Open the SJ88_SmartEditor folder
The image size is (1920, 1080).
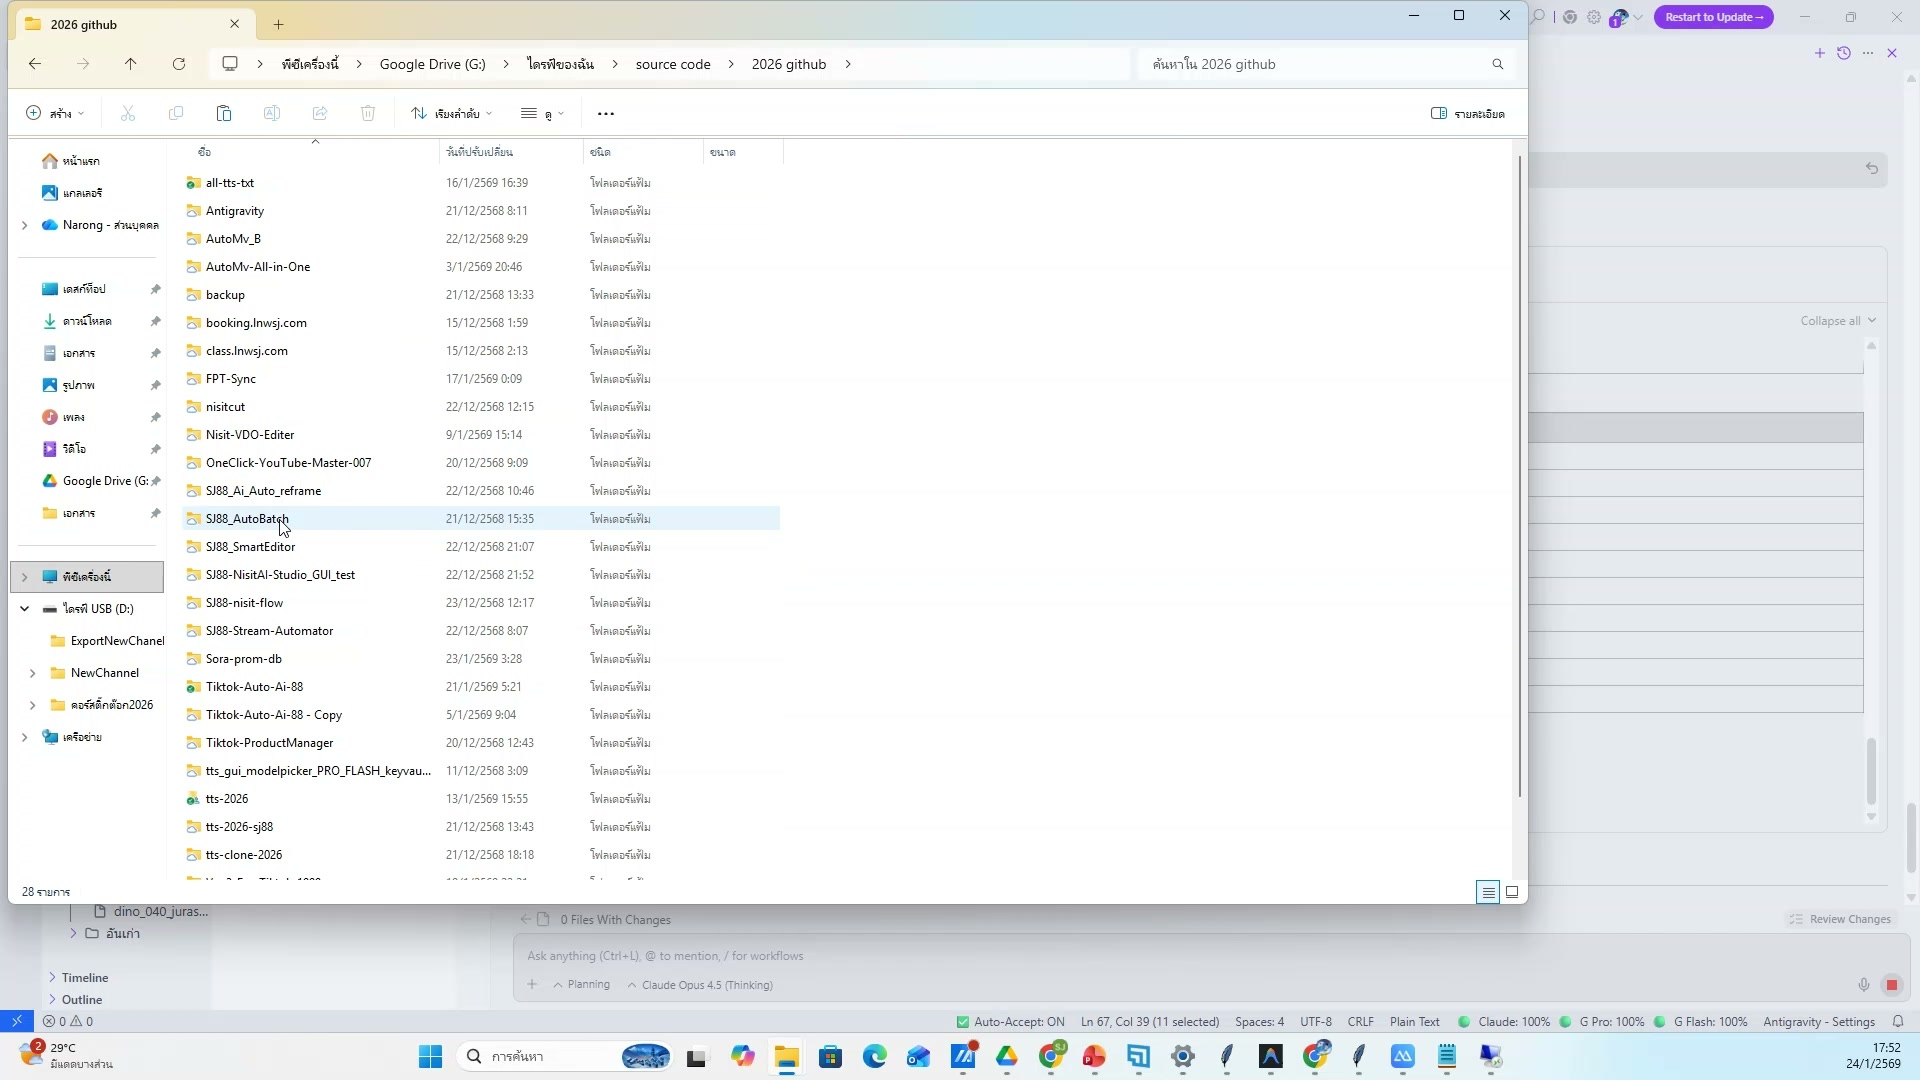pyautogui.click(x=250, y=547)
